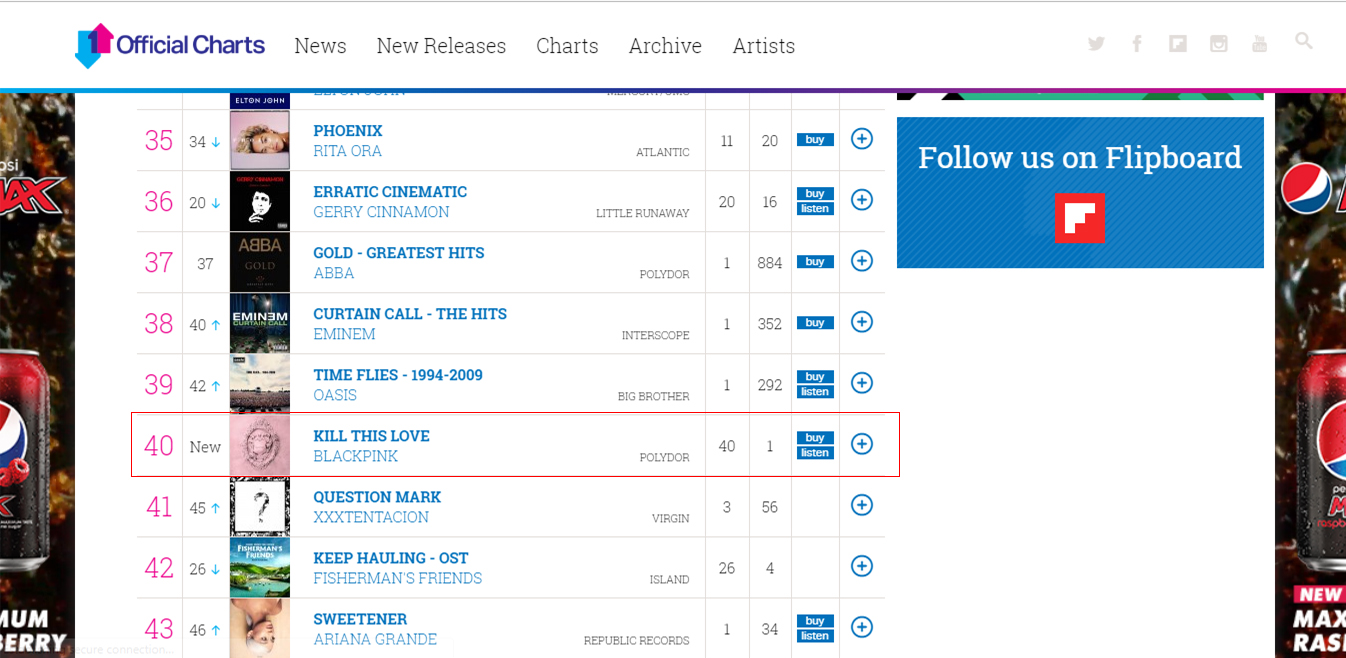Open the Official Charts Twitter page
Screen dimensions: 1346x658
[1096, 43]
